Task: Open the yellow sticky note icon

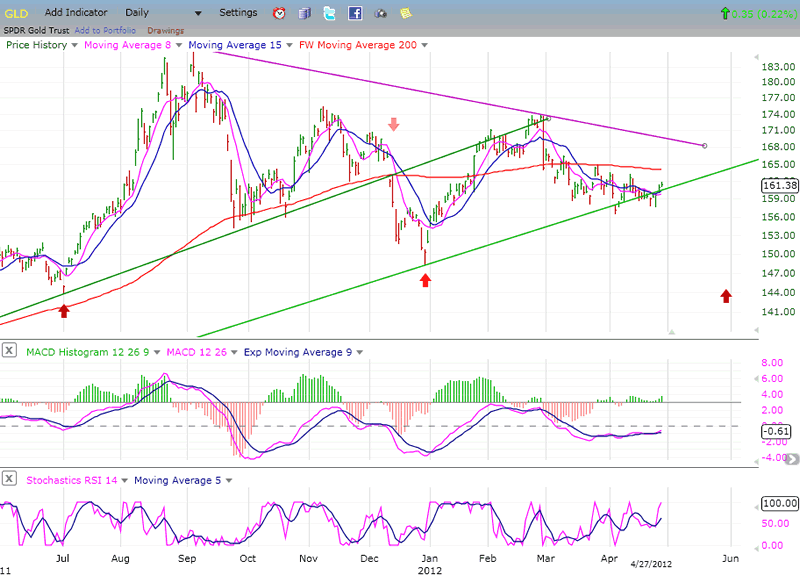Action: click(x=405, y=13)
